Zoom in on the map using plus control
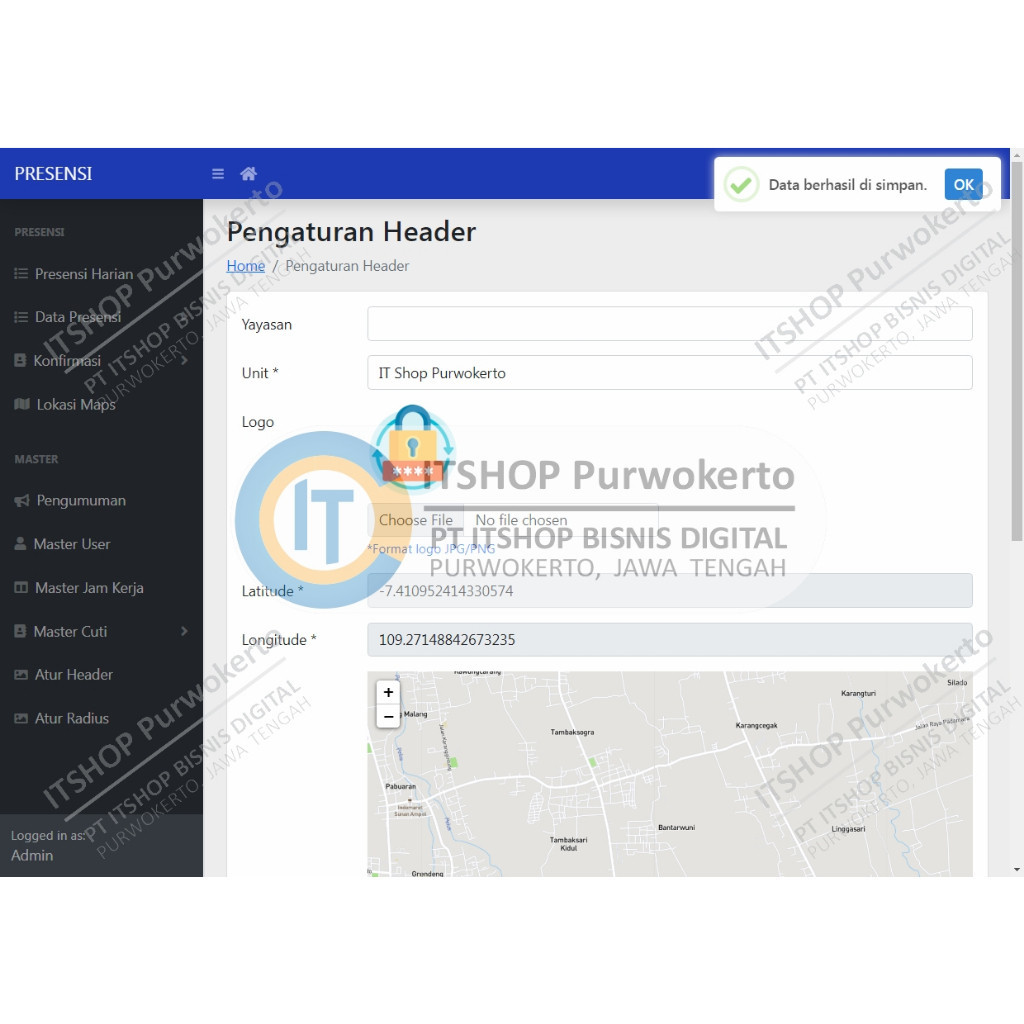The height and width of the screenshot is (1024, 1024). pos(388,691)
